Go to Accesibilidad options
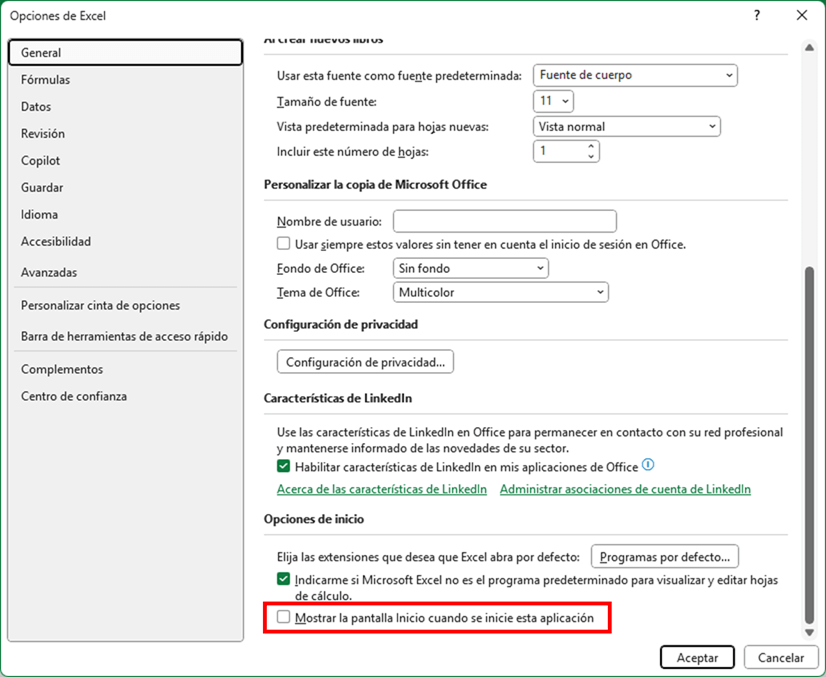 [125, 241]
